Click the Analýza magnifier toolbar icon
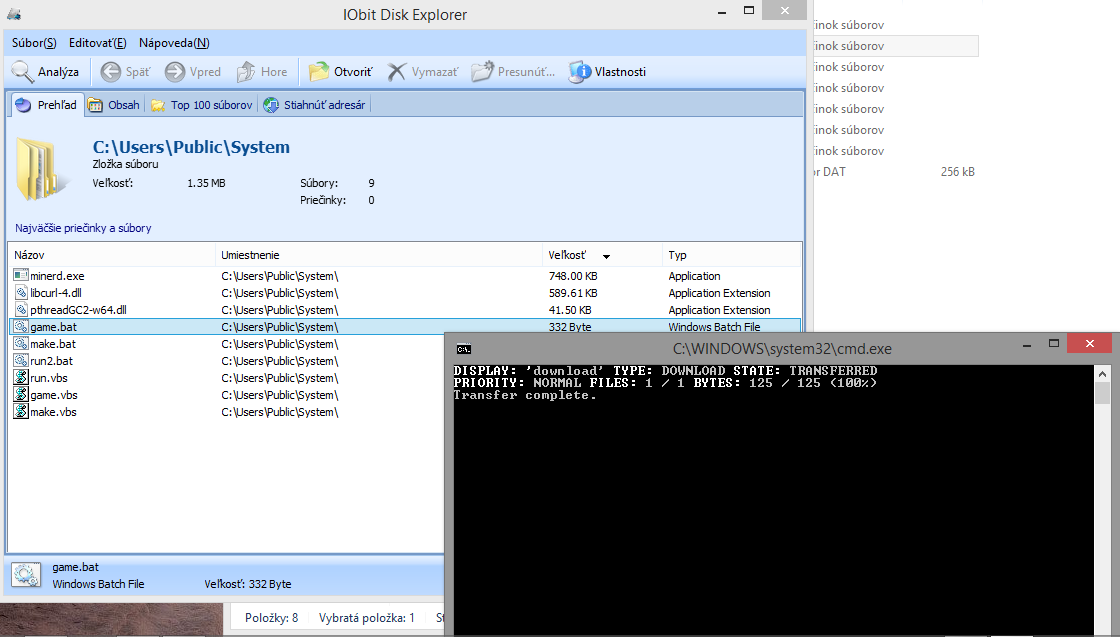Viewport: 1120px width, 637px height. pos(23,71)
